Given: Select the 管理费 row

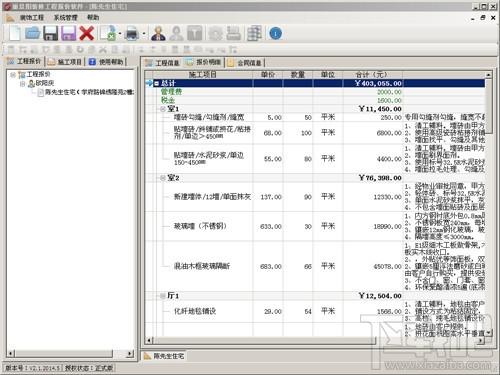Looking at the screenshot, I should (315, 92).
